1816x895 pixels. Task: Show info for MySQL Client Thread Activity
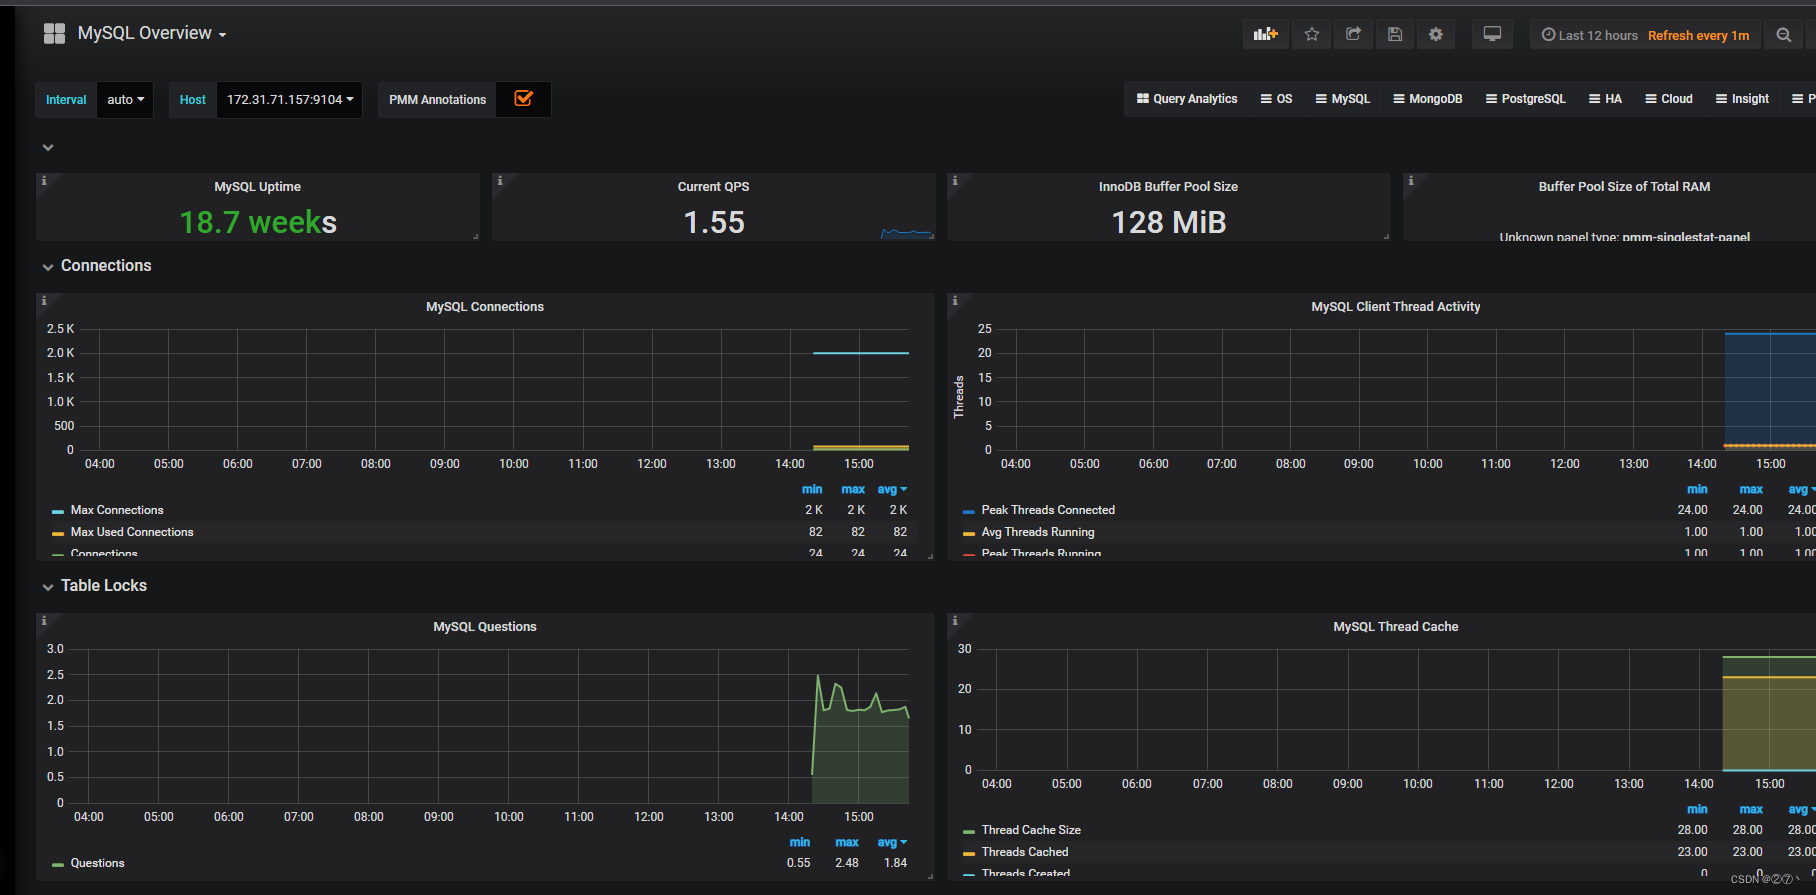point(954,300)
